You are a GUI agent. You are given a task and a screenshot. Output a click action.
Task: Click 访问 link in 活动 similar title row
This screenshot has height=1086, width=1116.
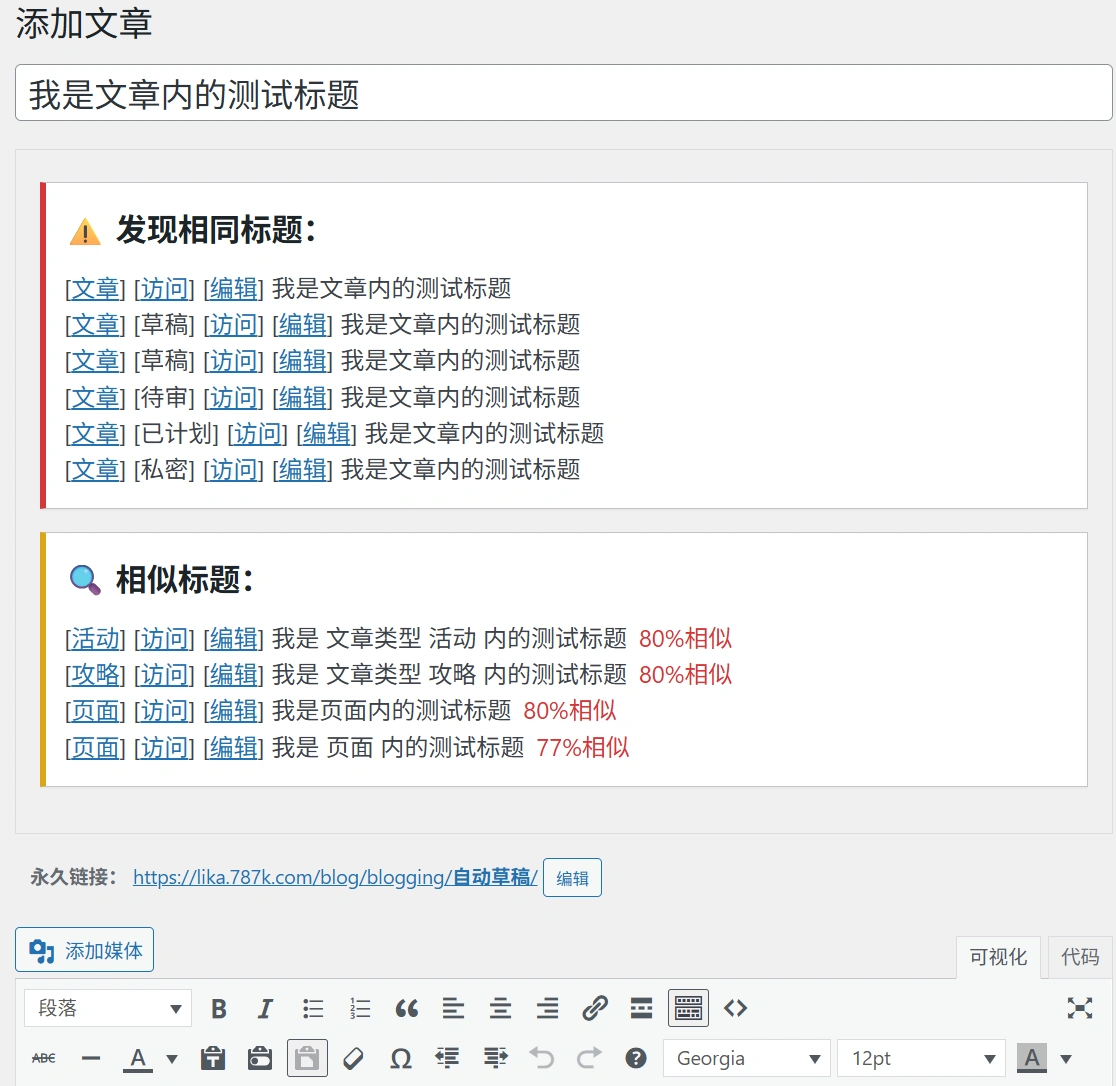(164, 639)
